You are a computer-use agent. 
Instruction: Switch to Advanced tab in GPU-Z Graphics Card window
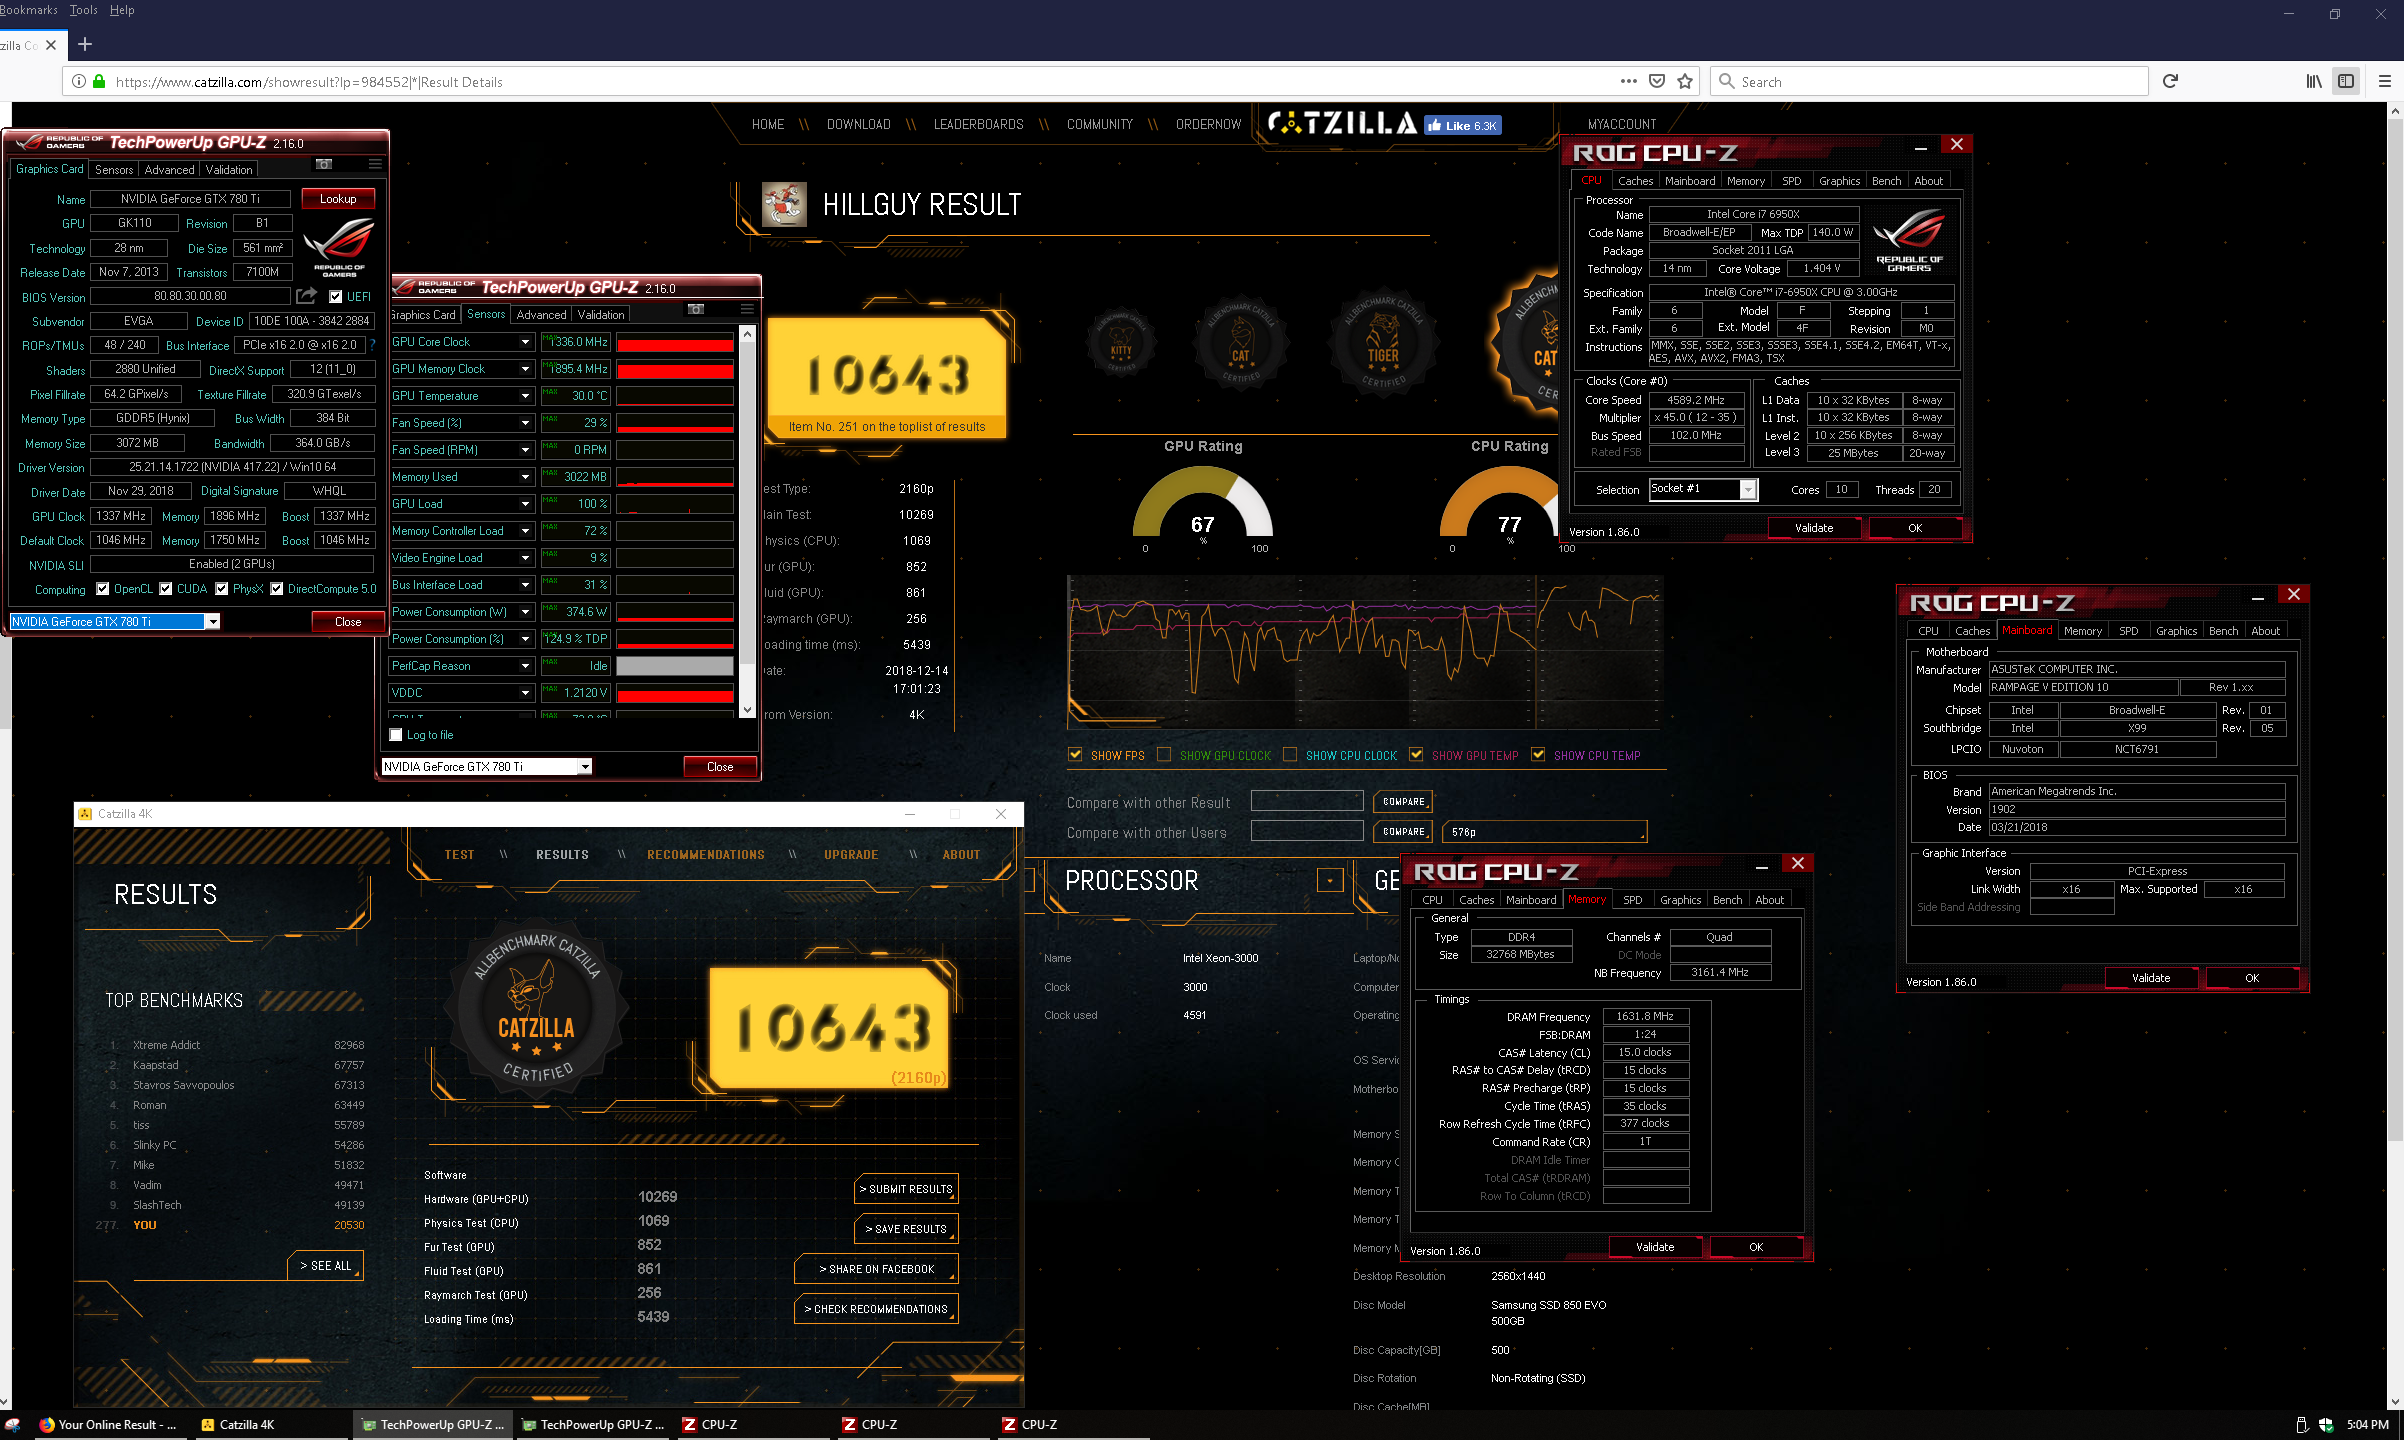169,170
